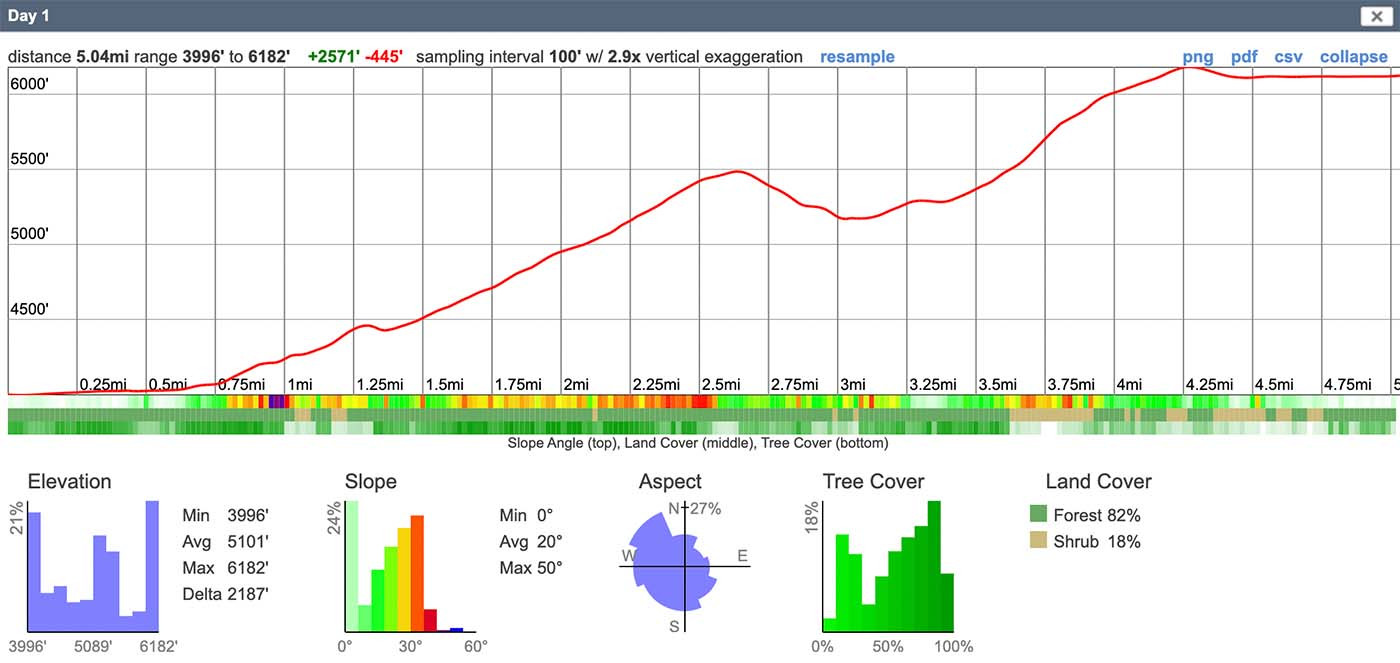Click the Shrub land cover swatch
Image resolution: width=1400 pixels, height=663 pixels.
point(1039,541)
